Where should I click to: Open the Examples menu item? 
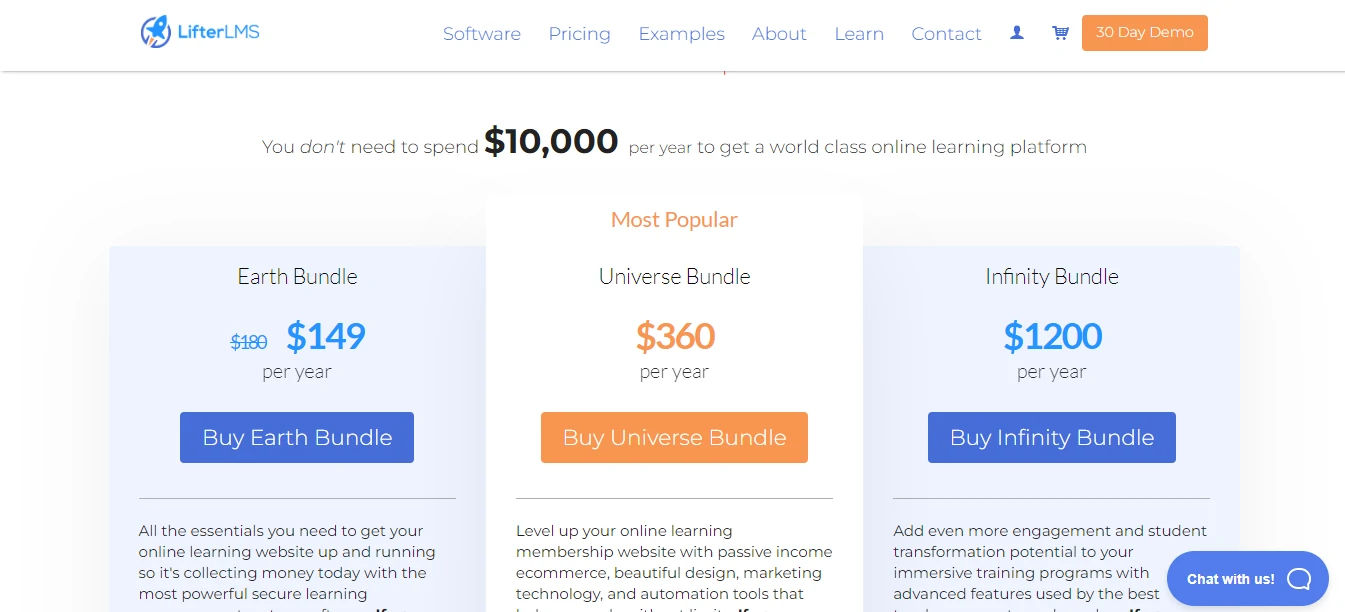point(681,34)
